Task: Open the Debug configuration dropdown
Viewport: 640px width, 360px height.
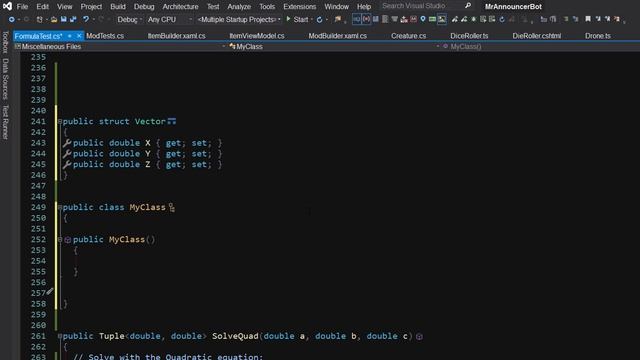Action: point(129,20)
